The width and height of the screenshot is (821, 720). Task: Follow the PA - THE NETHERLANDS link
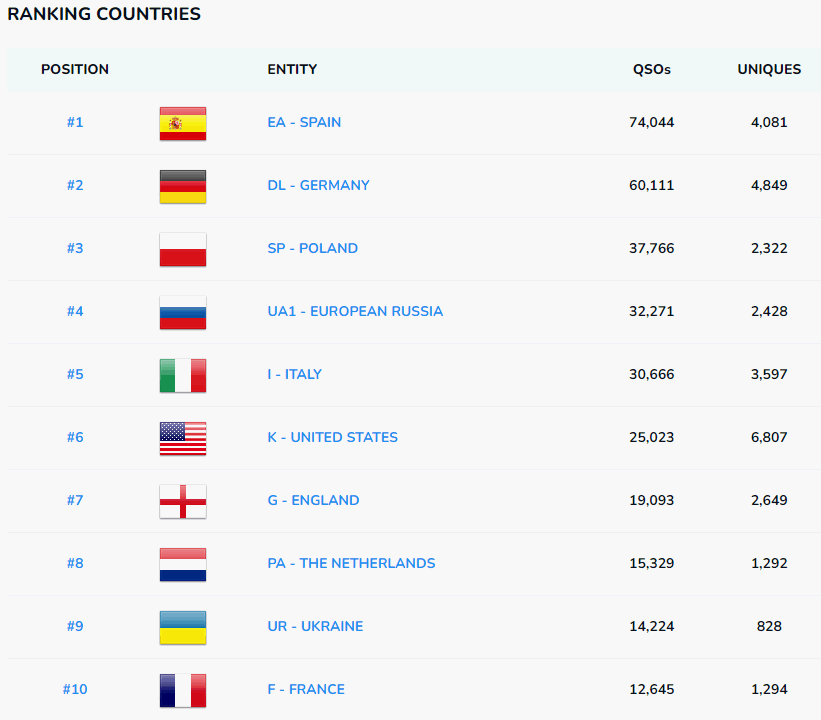[x=351, y=563]
